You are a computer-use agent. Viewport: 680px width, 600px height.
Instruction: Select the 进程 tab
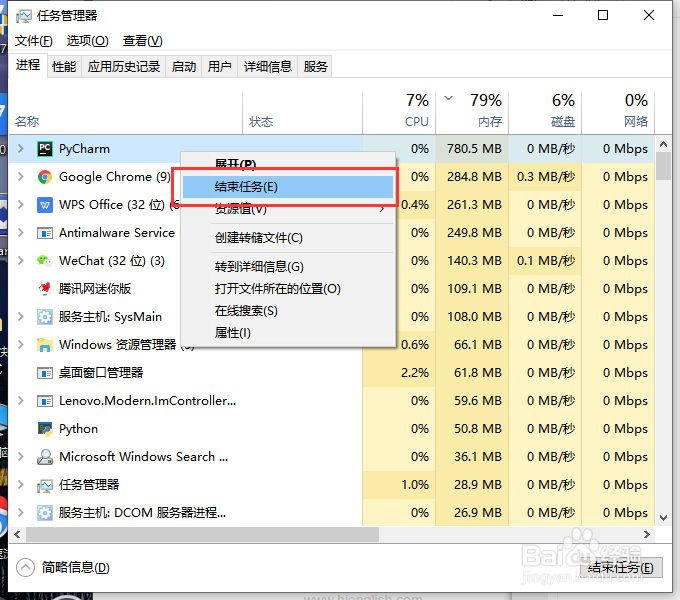[x=28, y=65]
